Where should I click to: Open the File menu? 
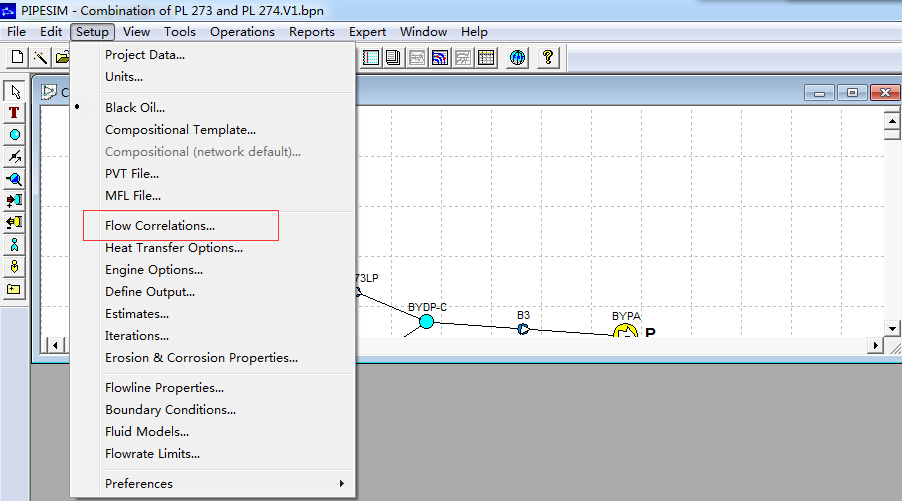point(16,32)
